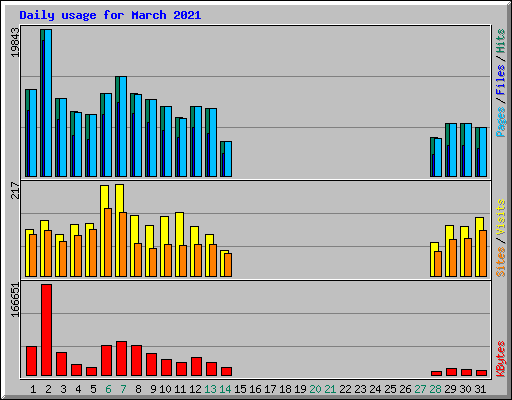
Task: Click the KBytes legend label
Action: (x=501, y=359)
